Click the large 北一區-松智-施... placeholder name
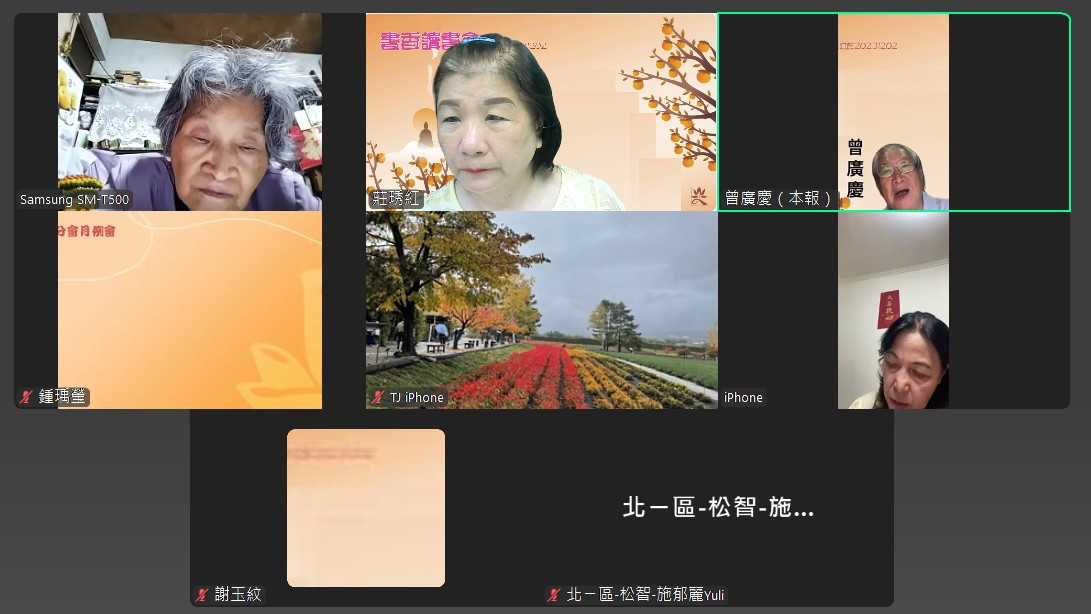The image size is (1091, 614). point(718,508)
